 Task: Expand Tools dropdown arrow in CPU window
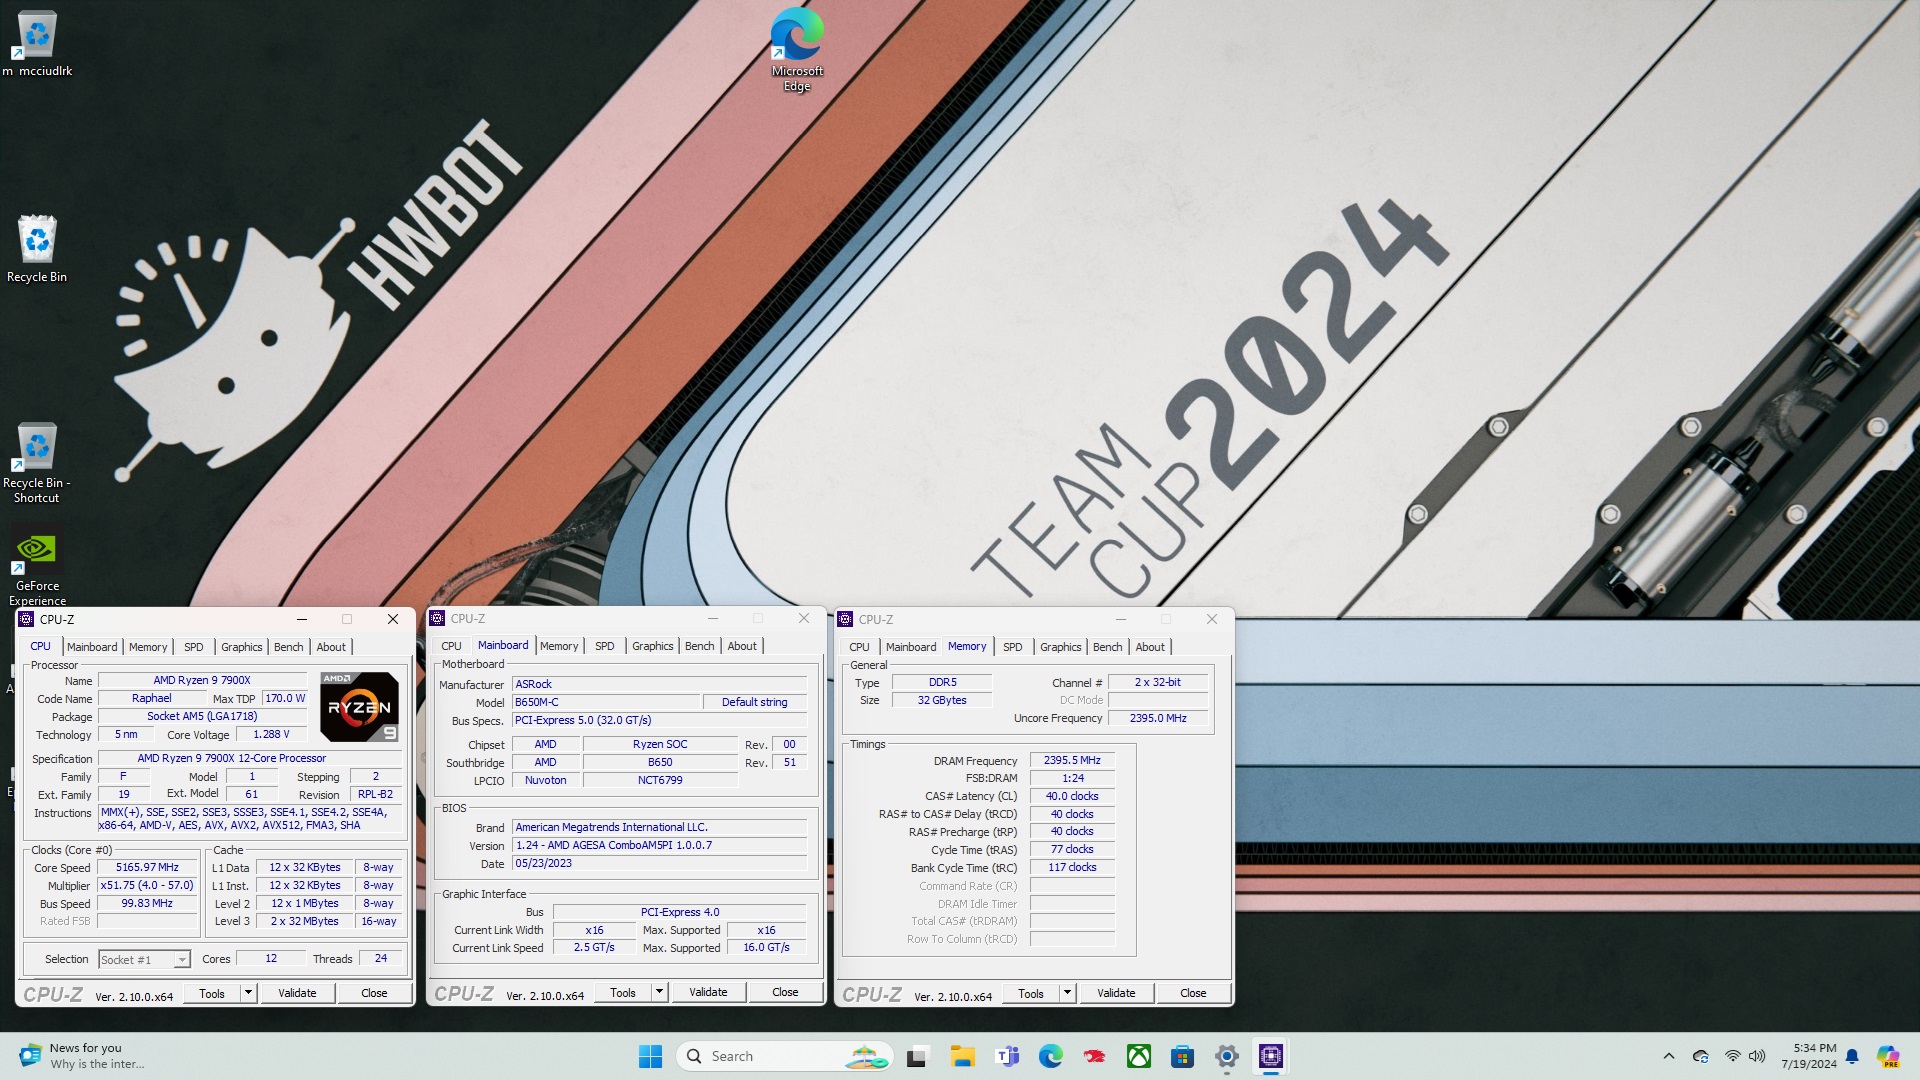[x=248, y=993]
